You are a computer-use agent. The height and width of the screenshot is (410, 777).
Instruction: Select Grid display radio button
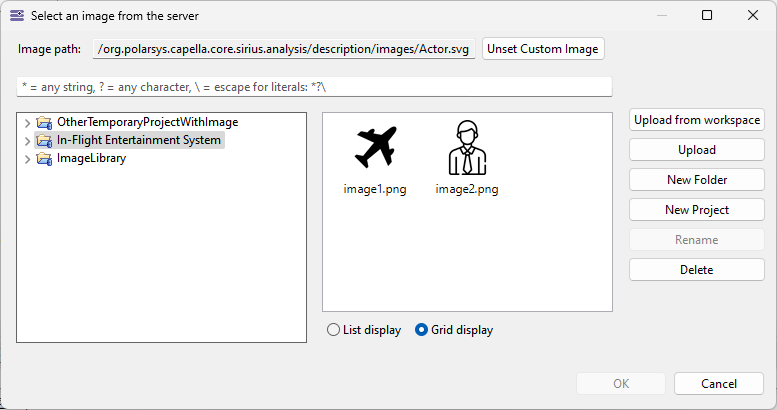(x=422, y=330)
